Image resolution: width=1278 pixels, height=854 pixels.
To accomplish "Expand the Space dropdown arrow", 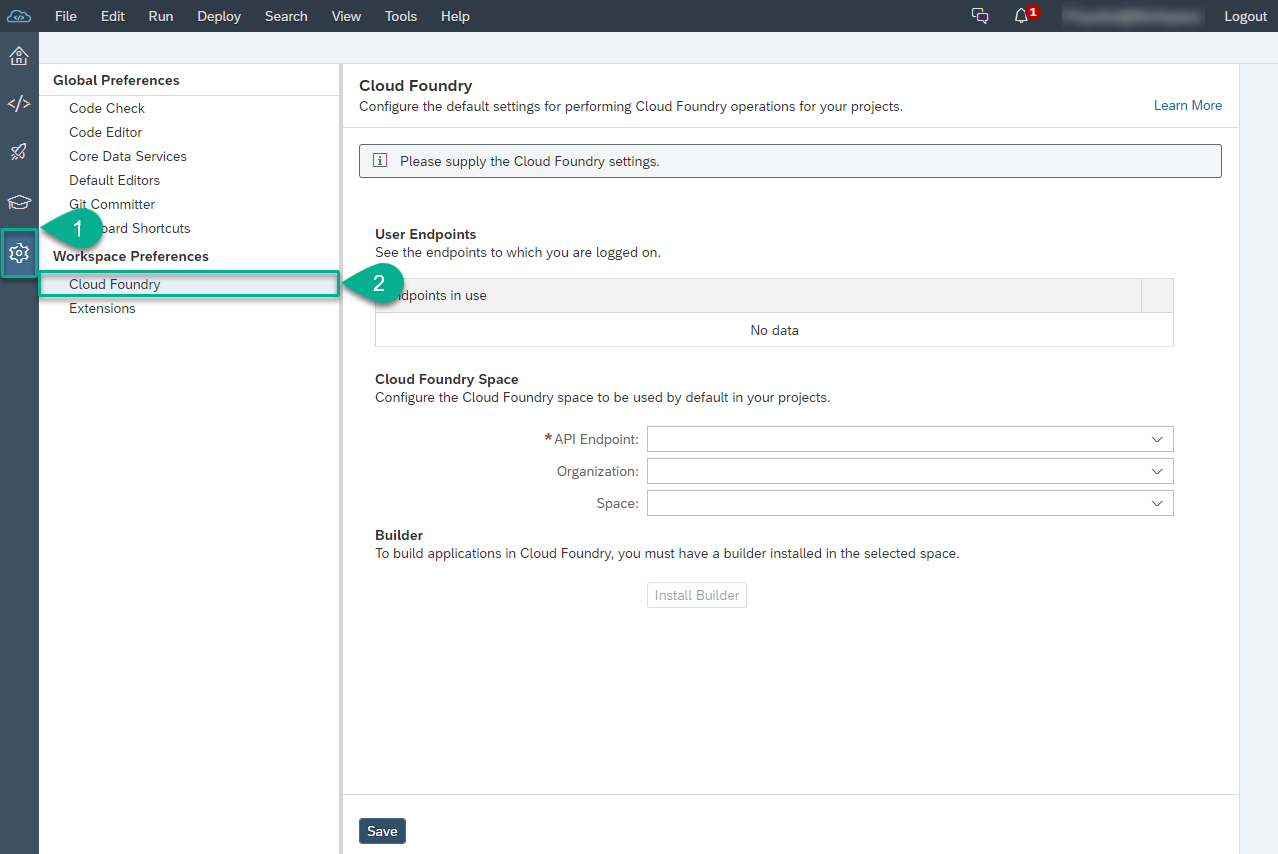I will (x=1157, y=503).
